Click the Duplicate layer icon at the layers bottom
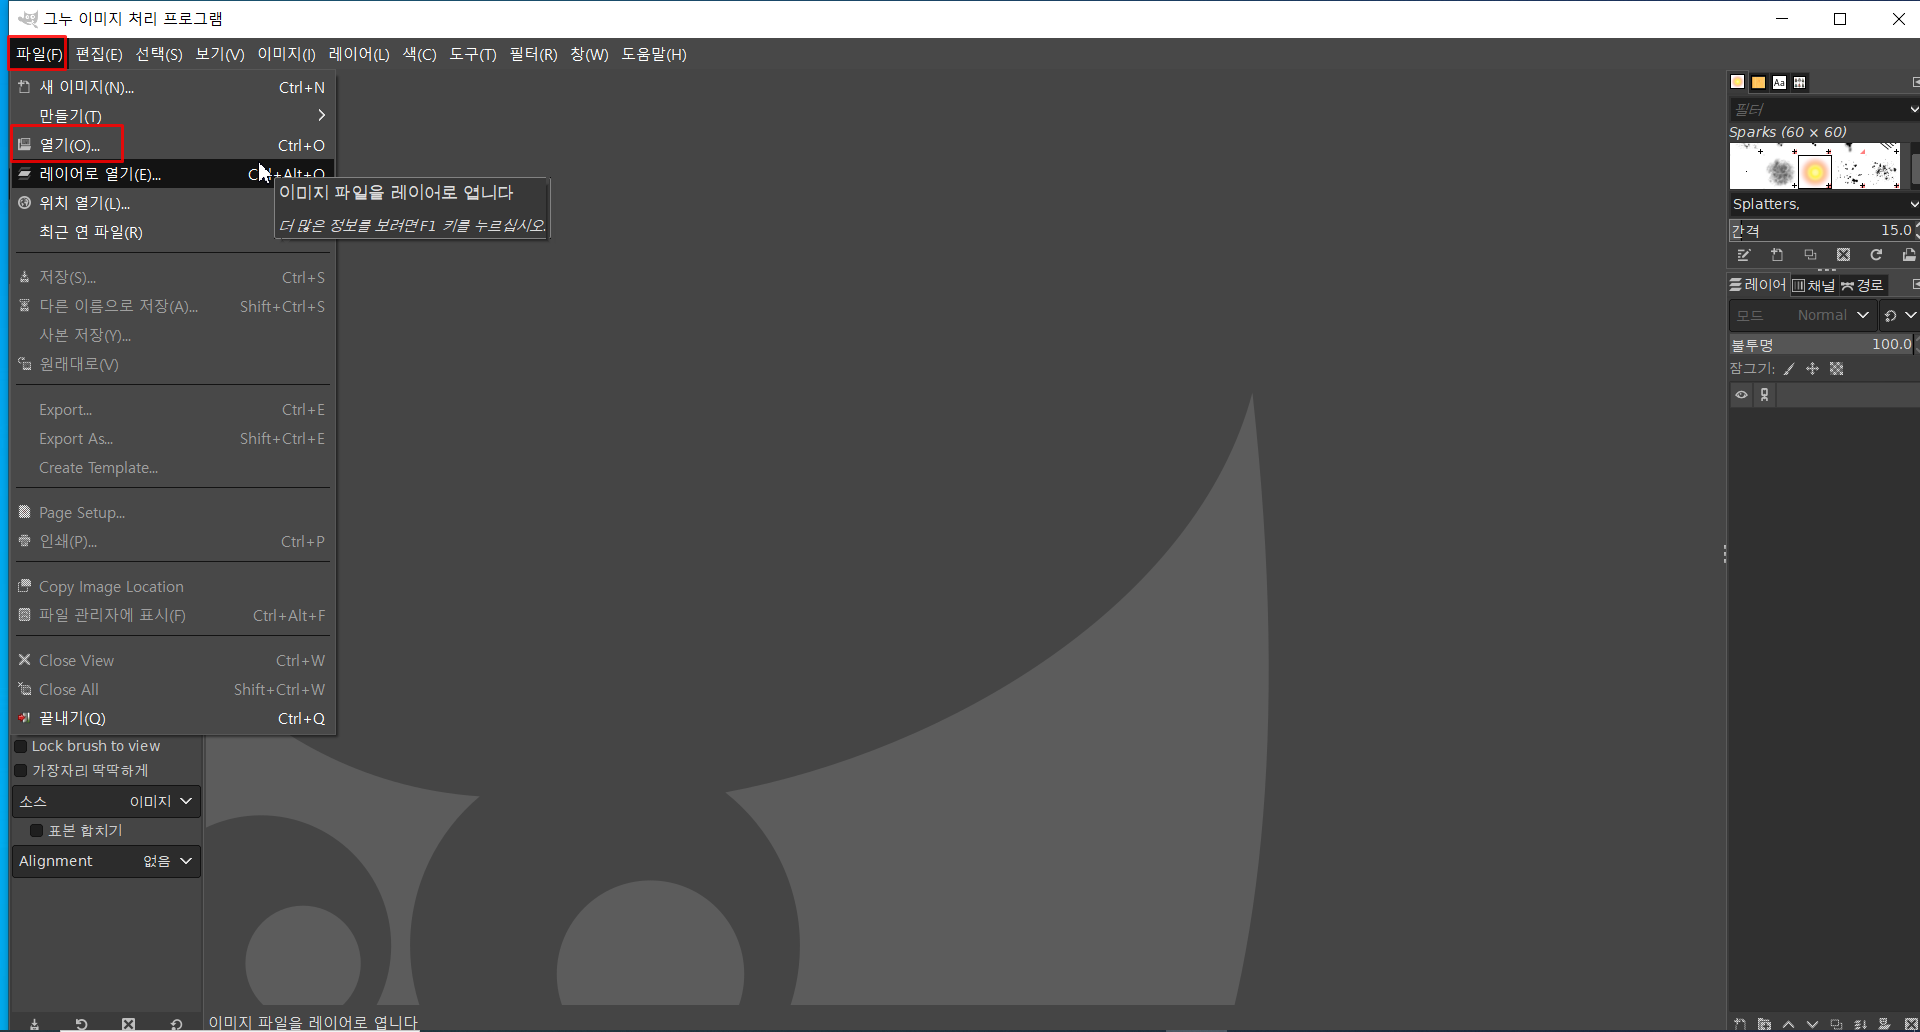Viewport: 1920px width, 1032px height. 1836,1024
